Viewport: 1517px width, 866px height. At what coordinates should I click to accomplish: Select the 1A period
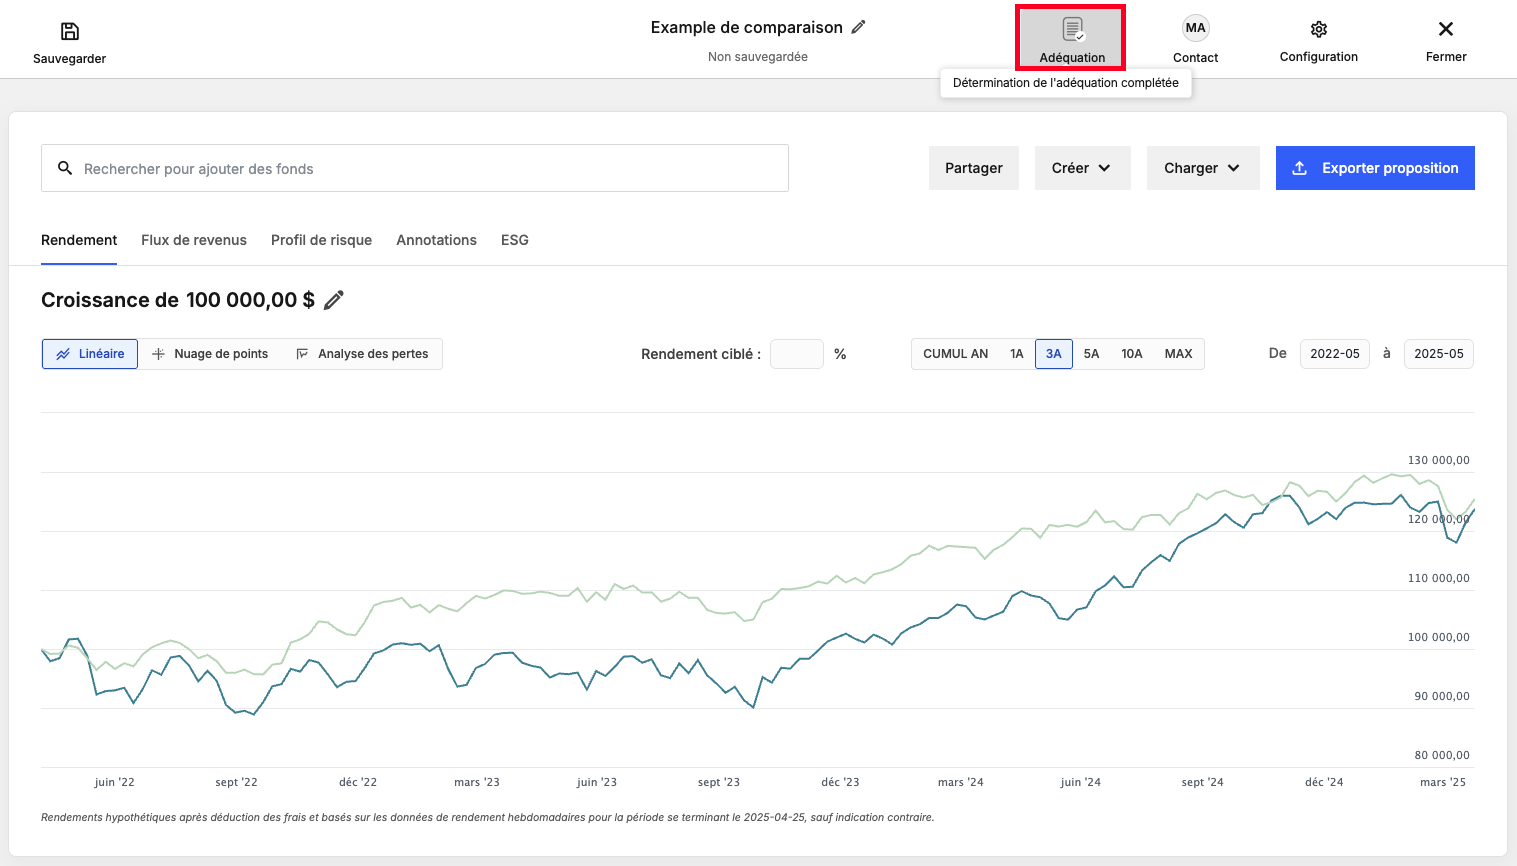(x=1016, y=354)
